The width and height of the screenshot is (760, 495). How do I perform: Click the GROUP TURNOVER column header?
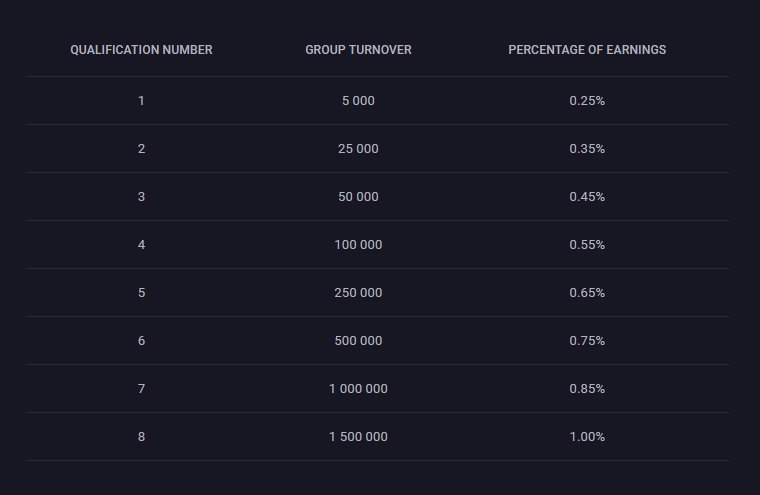point(358,50)
